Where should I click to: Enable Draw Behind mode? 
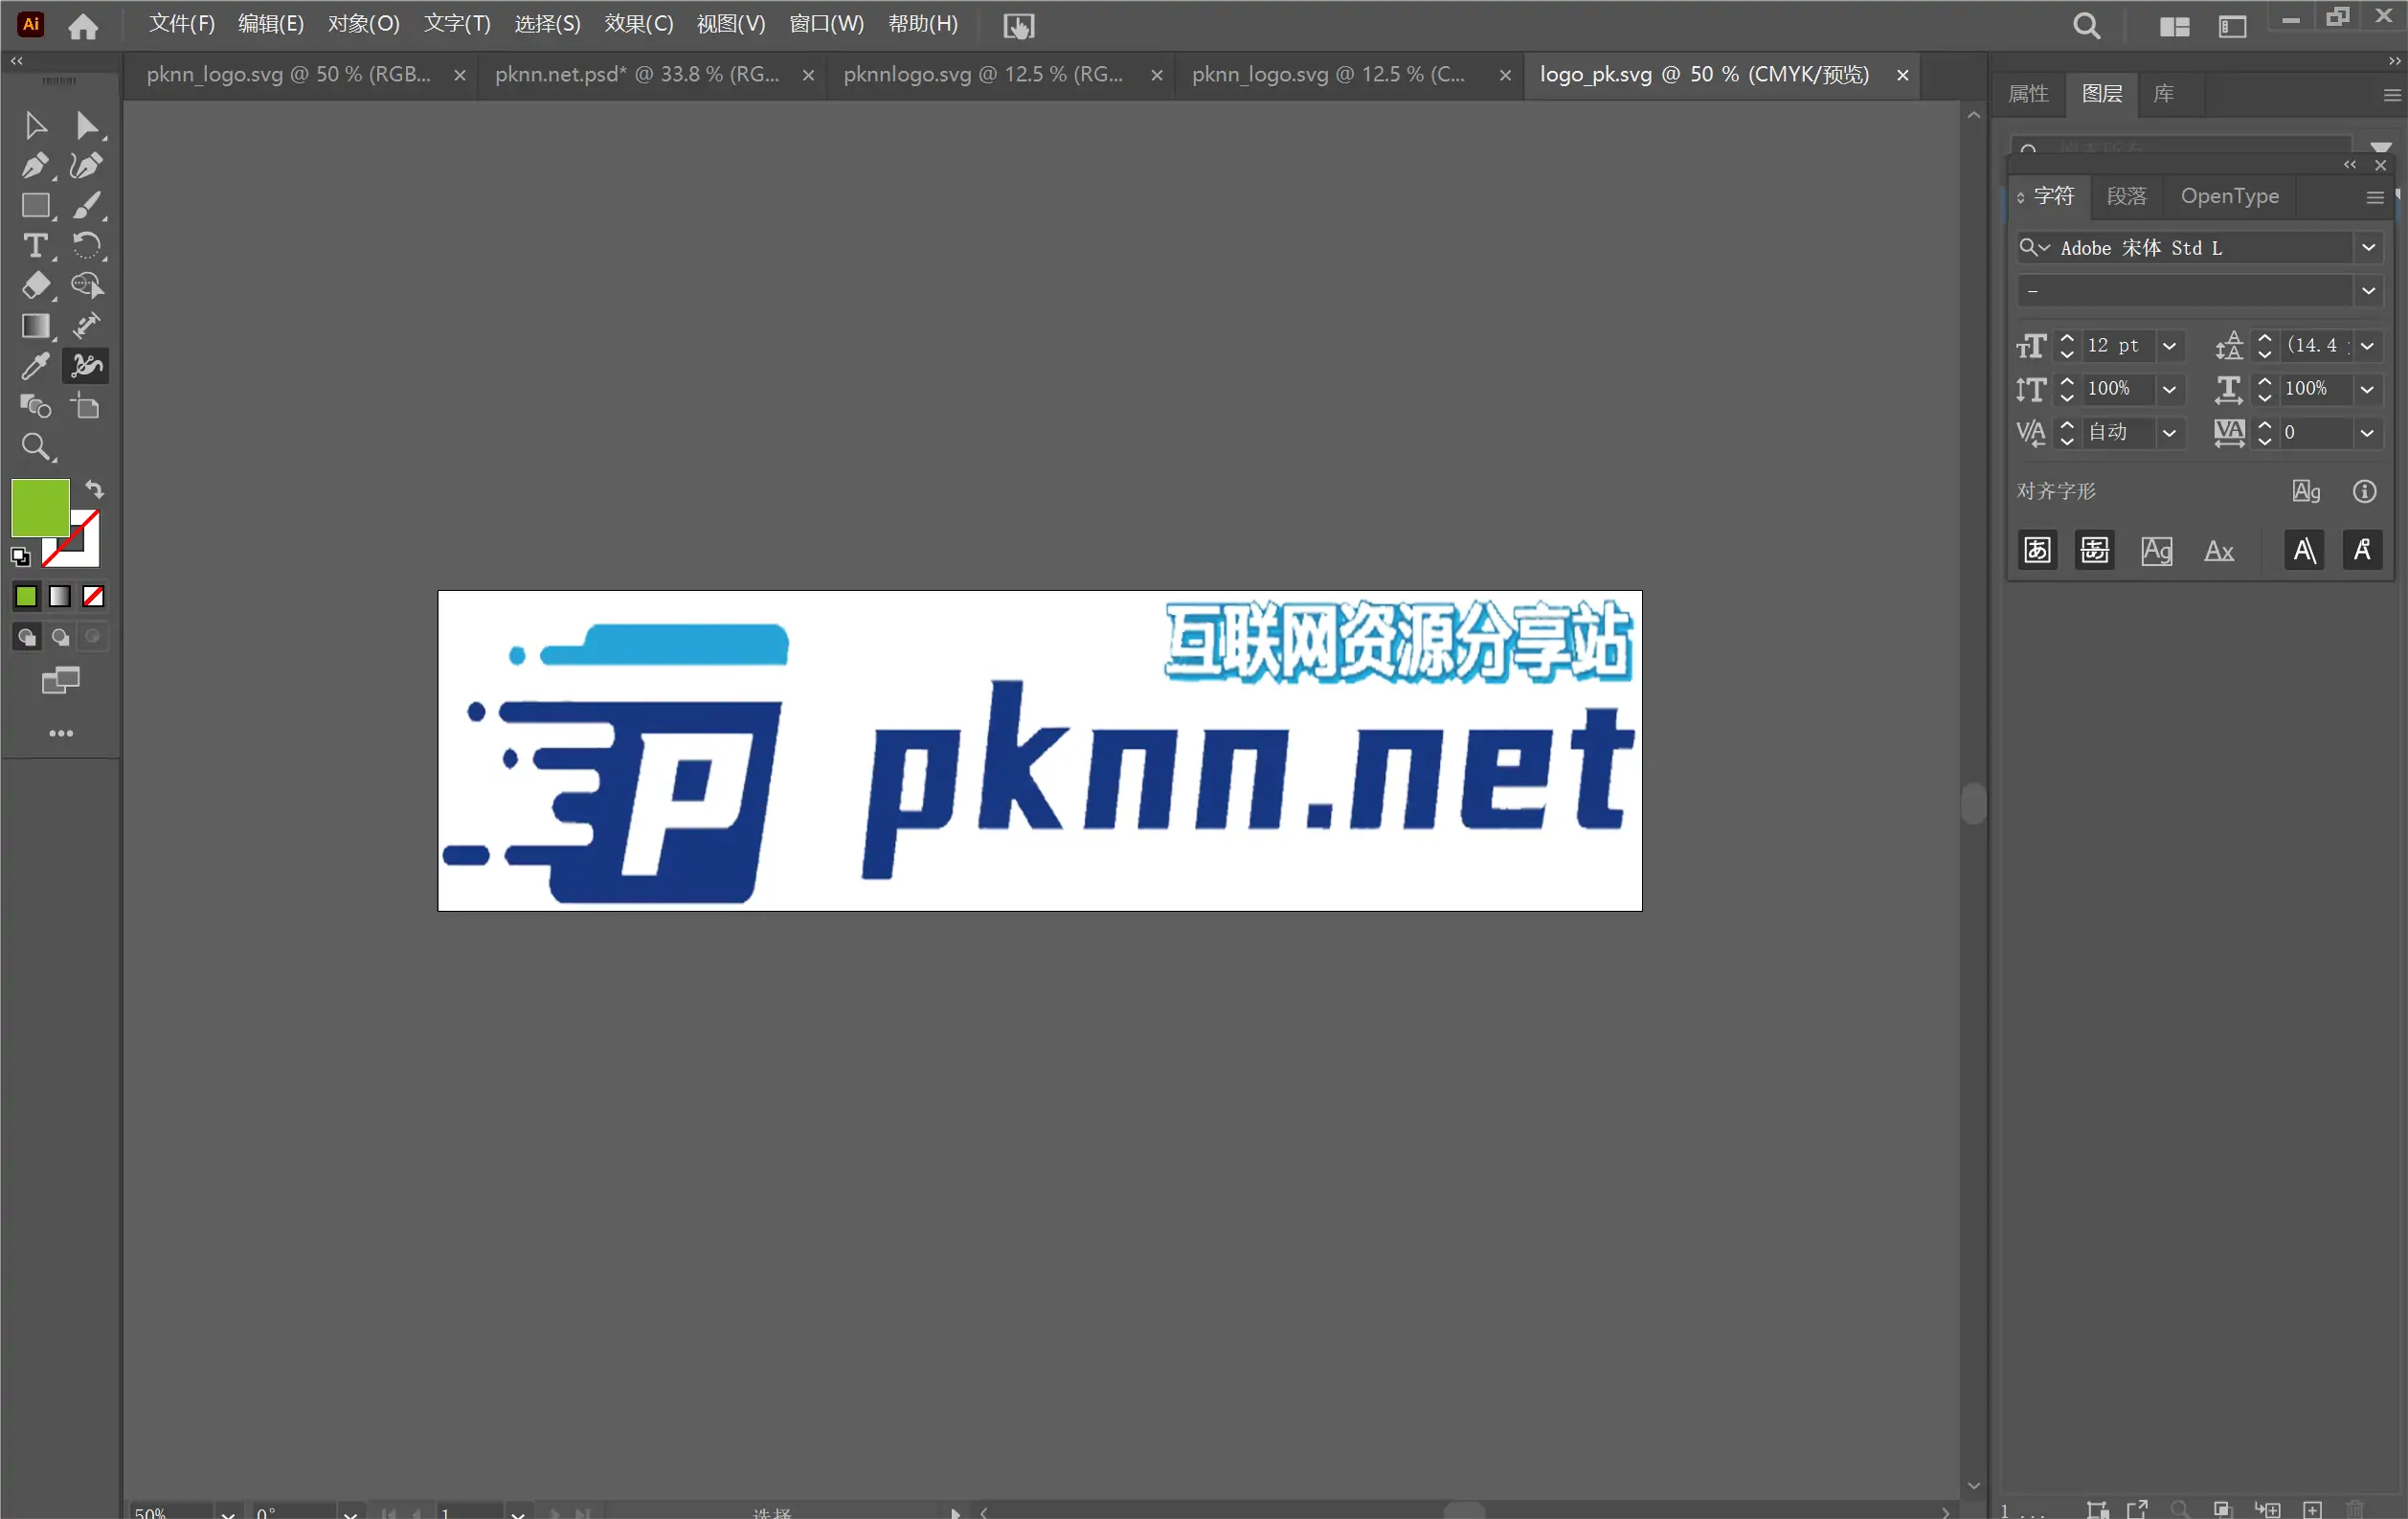[x=60, y=637]
